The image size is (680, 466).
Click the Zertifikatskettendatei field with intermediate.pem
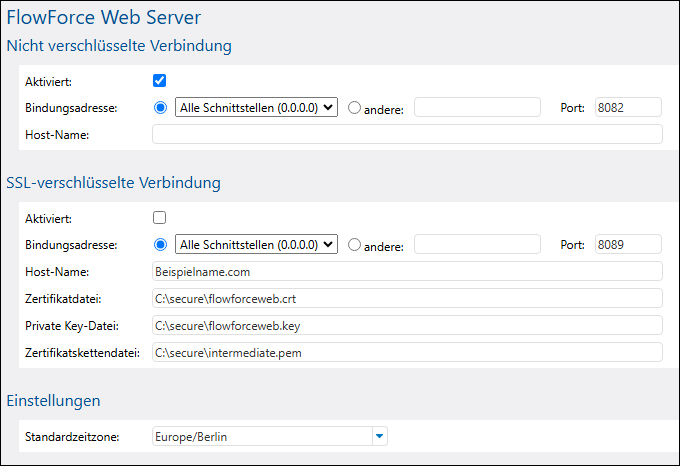(407, 352)
